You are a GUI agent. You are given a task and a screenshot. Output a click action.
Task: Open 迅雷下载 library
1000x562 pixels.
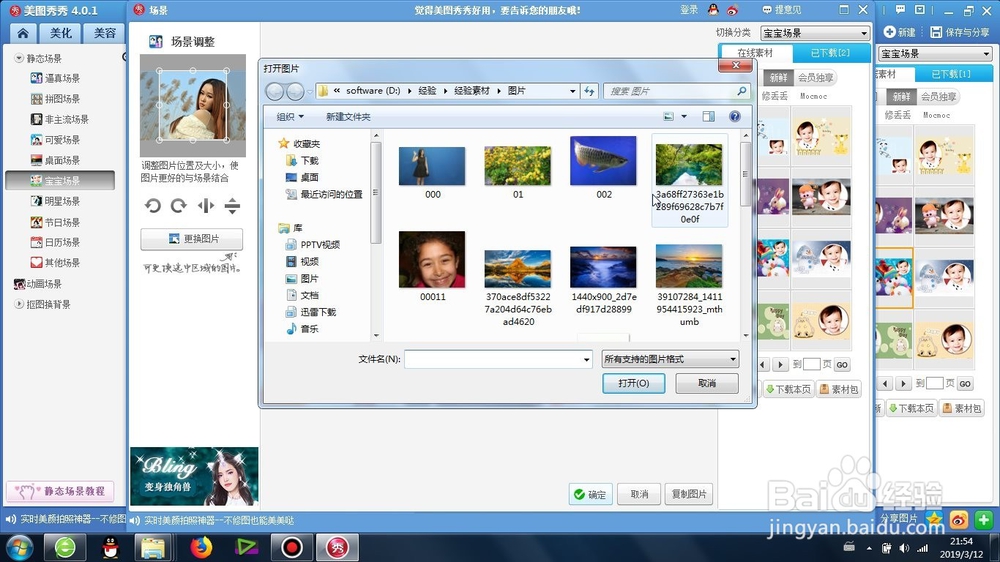point(311,312)
